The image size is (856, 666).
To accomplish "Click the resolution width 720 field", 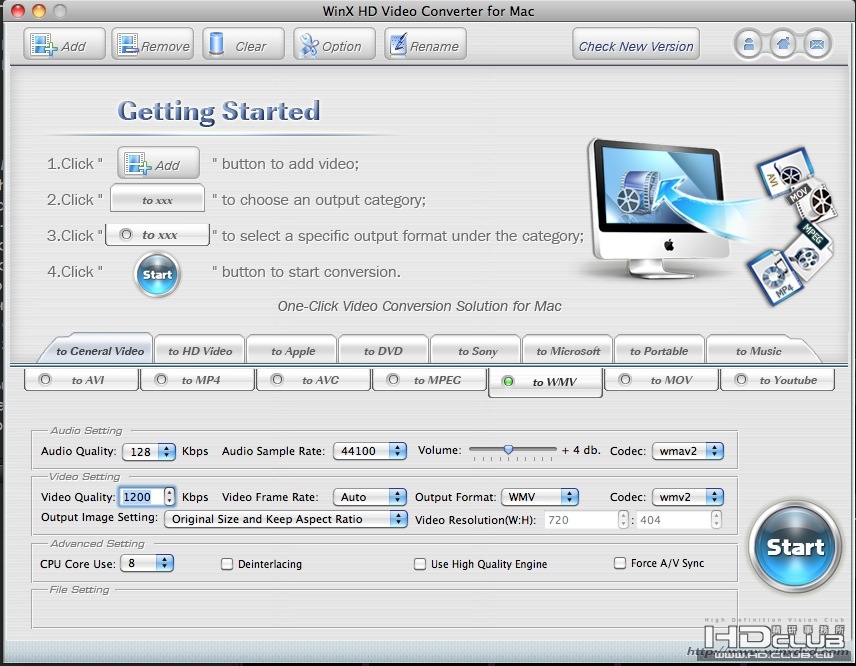I will click(581, 520).
